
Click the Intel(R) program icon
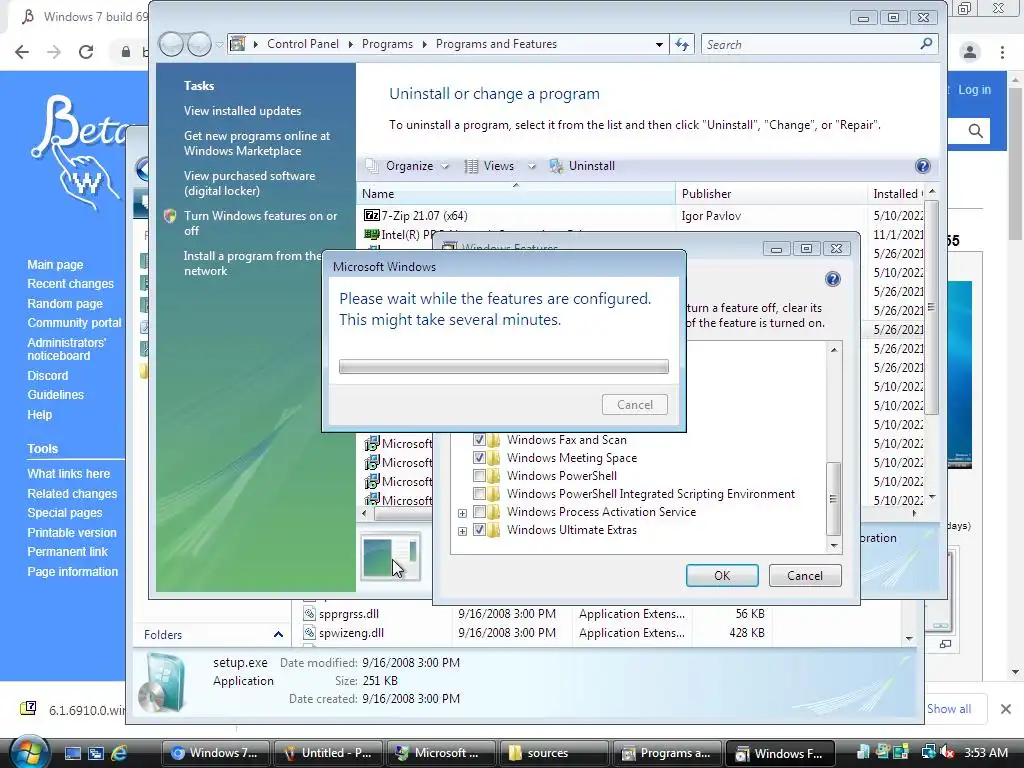coord(372,234)
